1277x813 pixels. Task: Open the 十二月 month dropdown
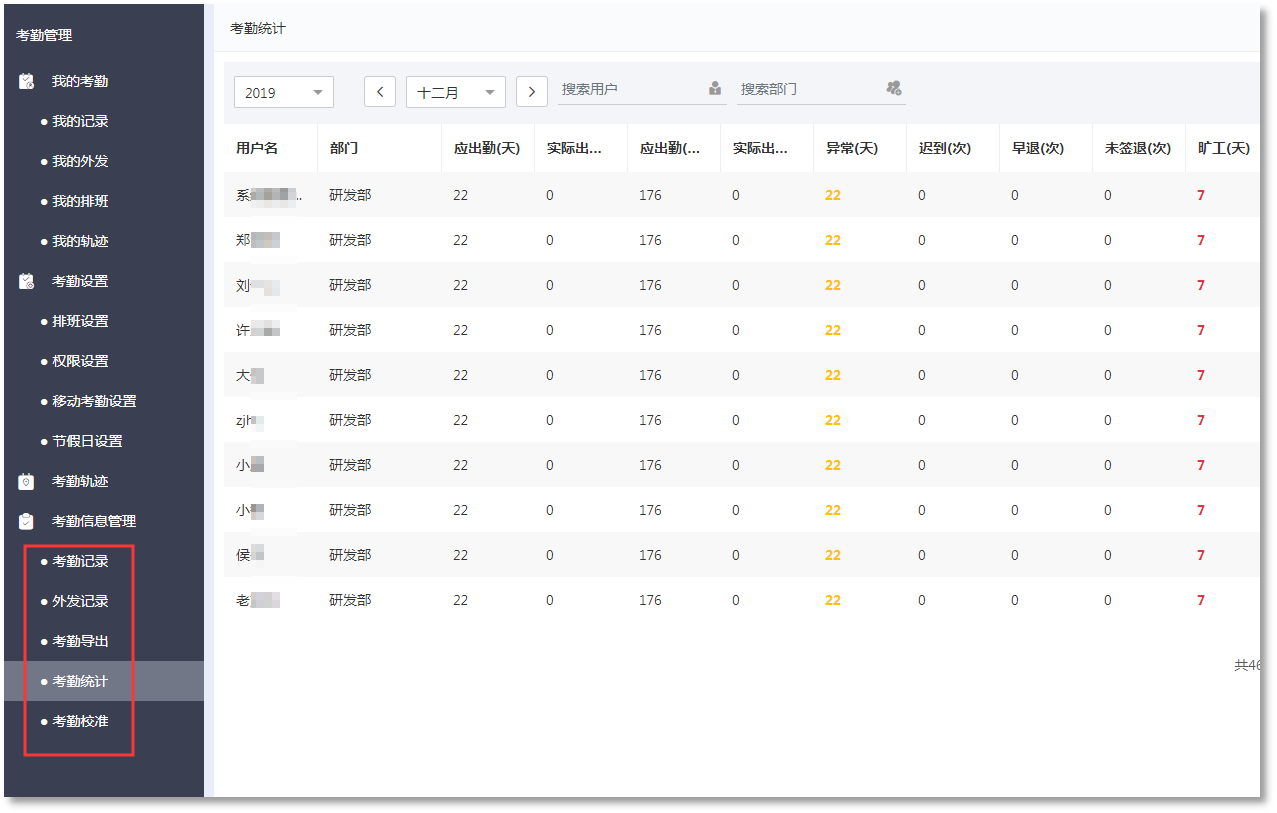456,92
